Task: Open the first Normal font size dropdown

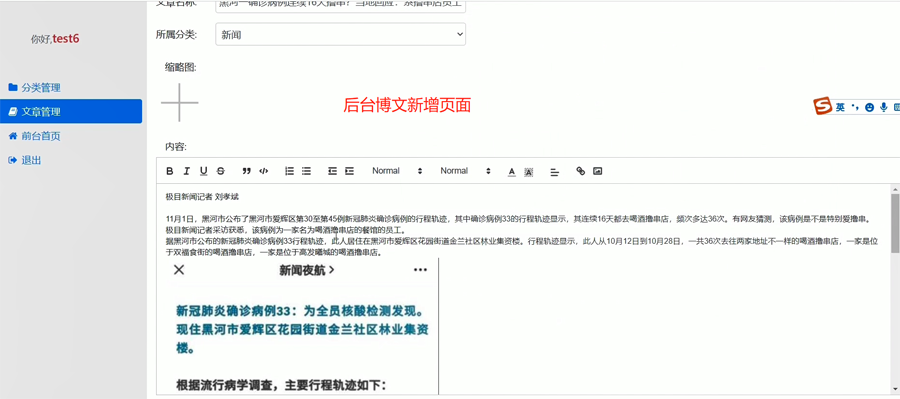Action: coord(397,171)
